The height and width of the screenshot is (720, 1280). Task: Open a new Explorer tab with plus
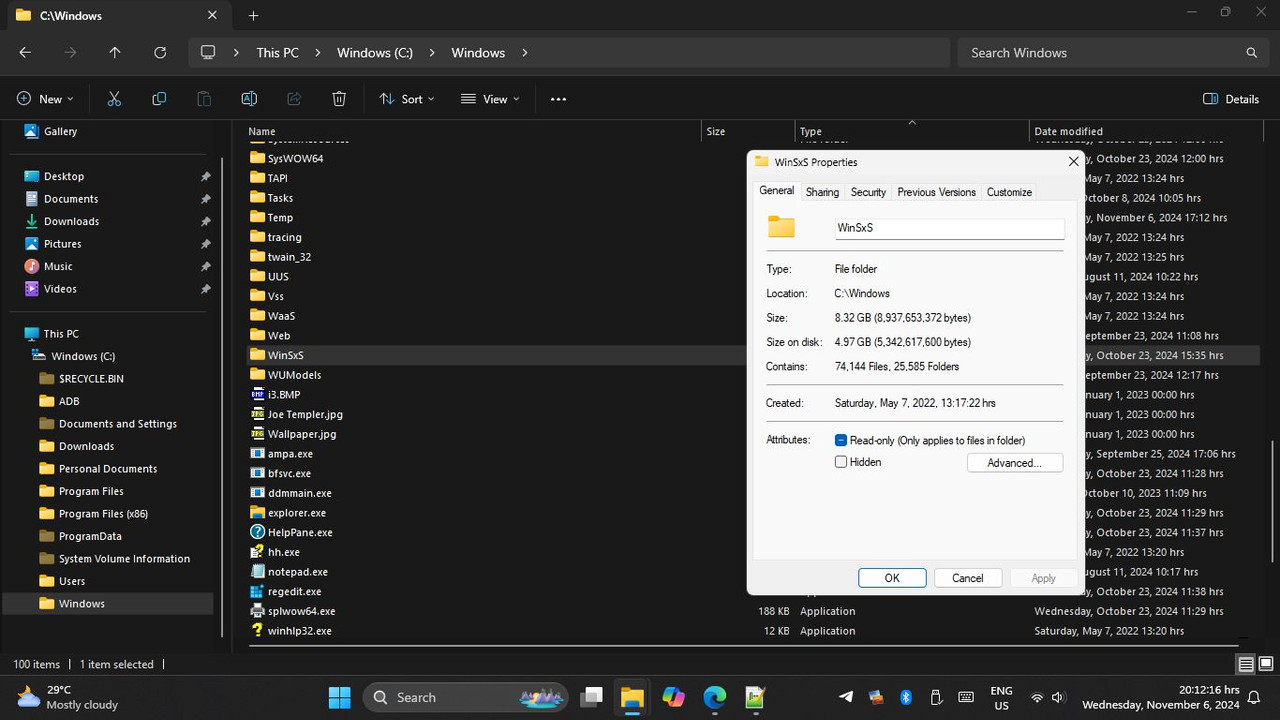point(253,16)
